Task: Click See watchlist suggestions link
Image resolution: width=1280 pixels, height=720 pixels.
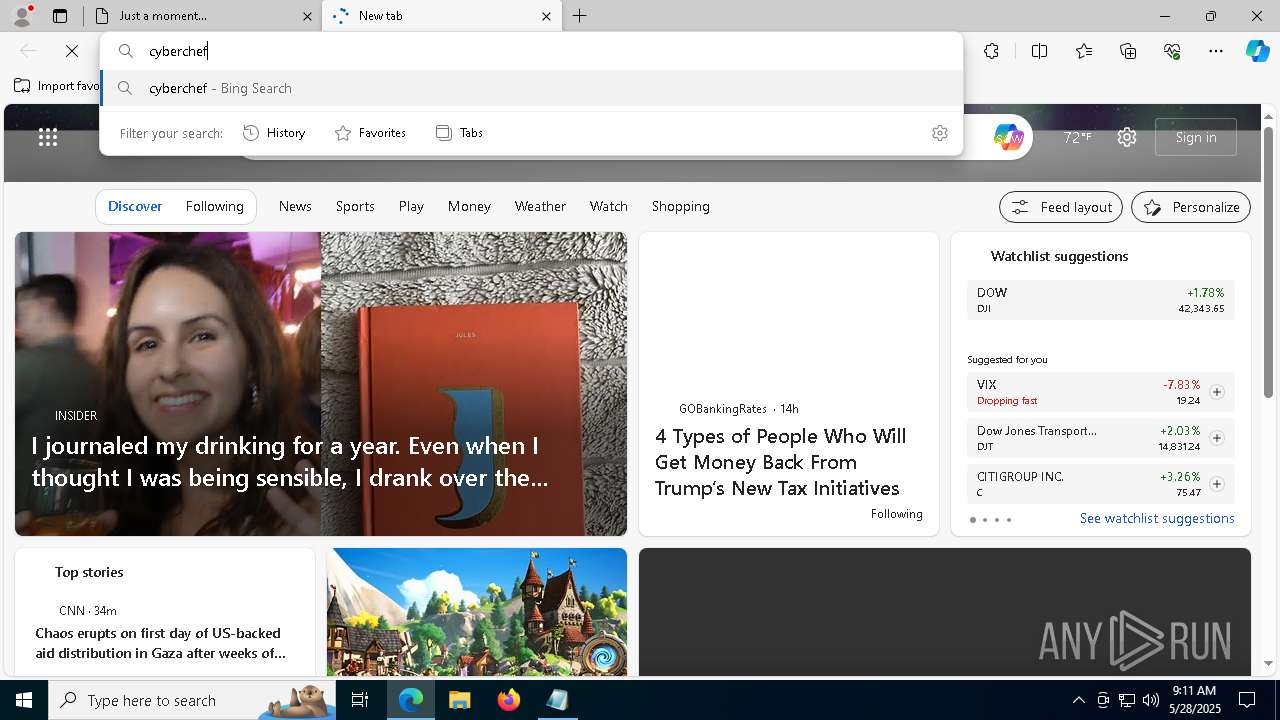Action: tap(1157, 518)
